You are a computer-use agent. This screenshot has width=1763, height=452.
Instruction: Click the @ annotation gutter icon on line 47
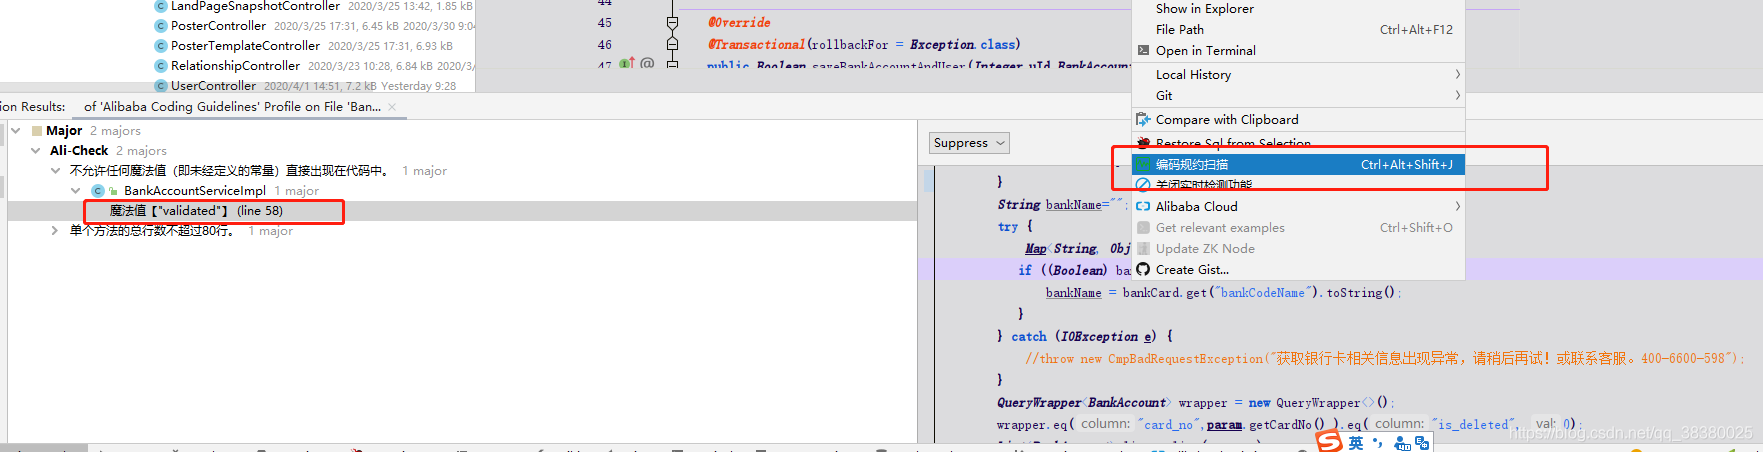click(x=647, y=63)
